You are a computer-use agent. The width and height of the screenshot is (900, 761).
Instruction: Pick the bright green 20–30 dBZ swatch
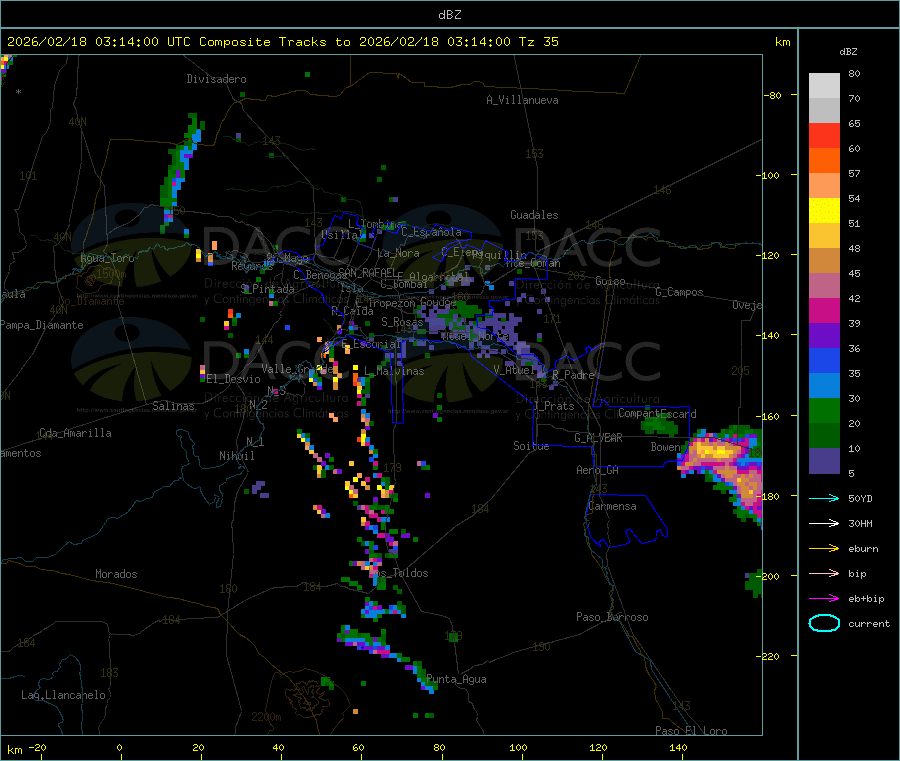(824, 410)
